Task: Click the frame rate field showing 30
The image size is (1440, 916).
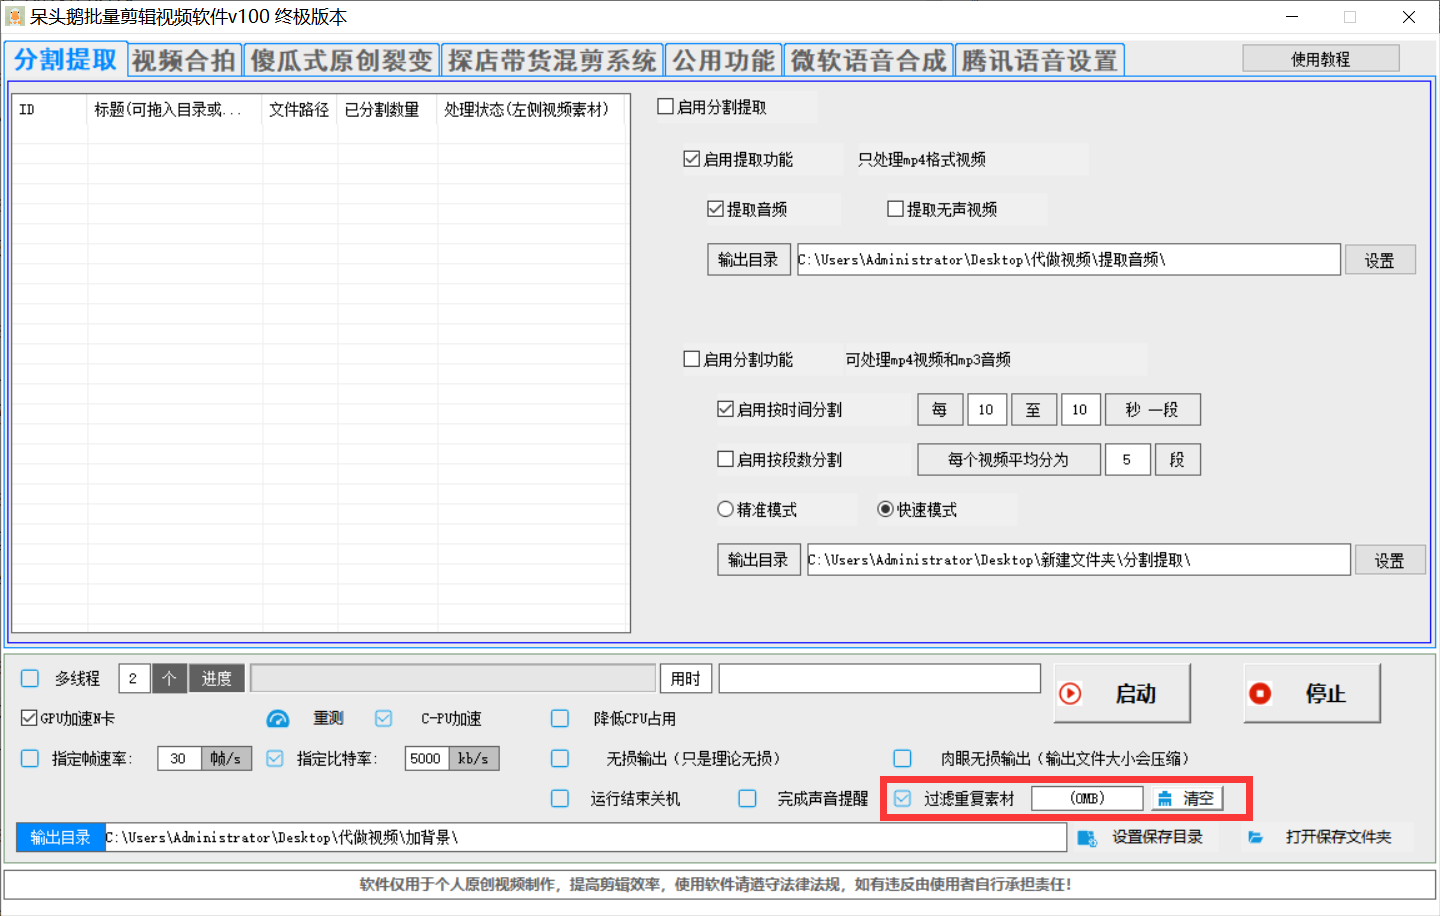Action: [x=179, y=758]
